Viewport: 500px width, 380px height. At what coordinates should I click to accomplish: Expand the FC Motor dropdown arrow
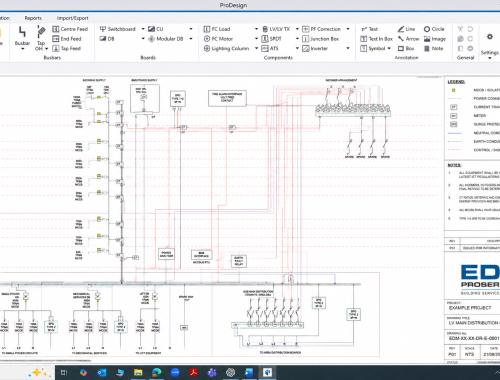pos(256,39)
